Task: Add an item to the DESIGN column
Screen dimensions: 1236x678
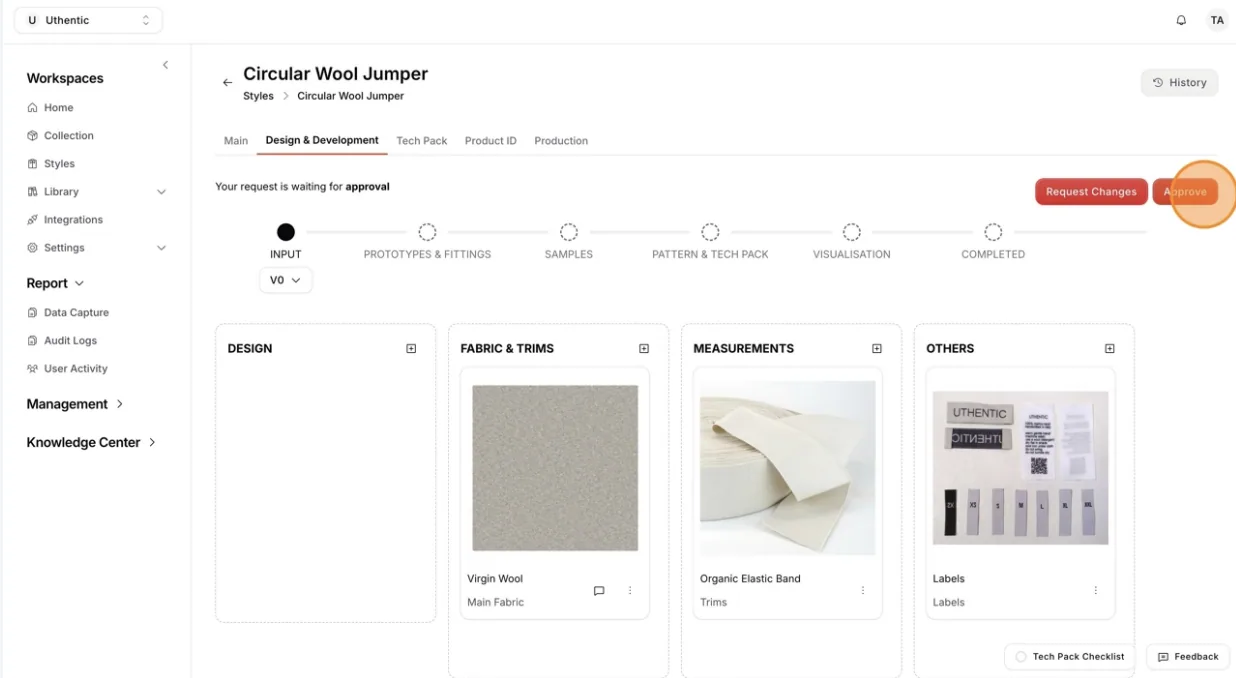Action: pyautogui.click(x=411, y=349)
